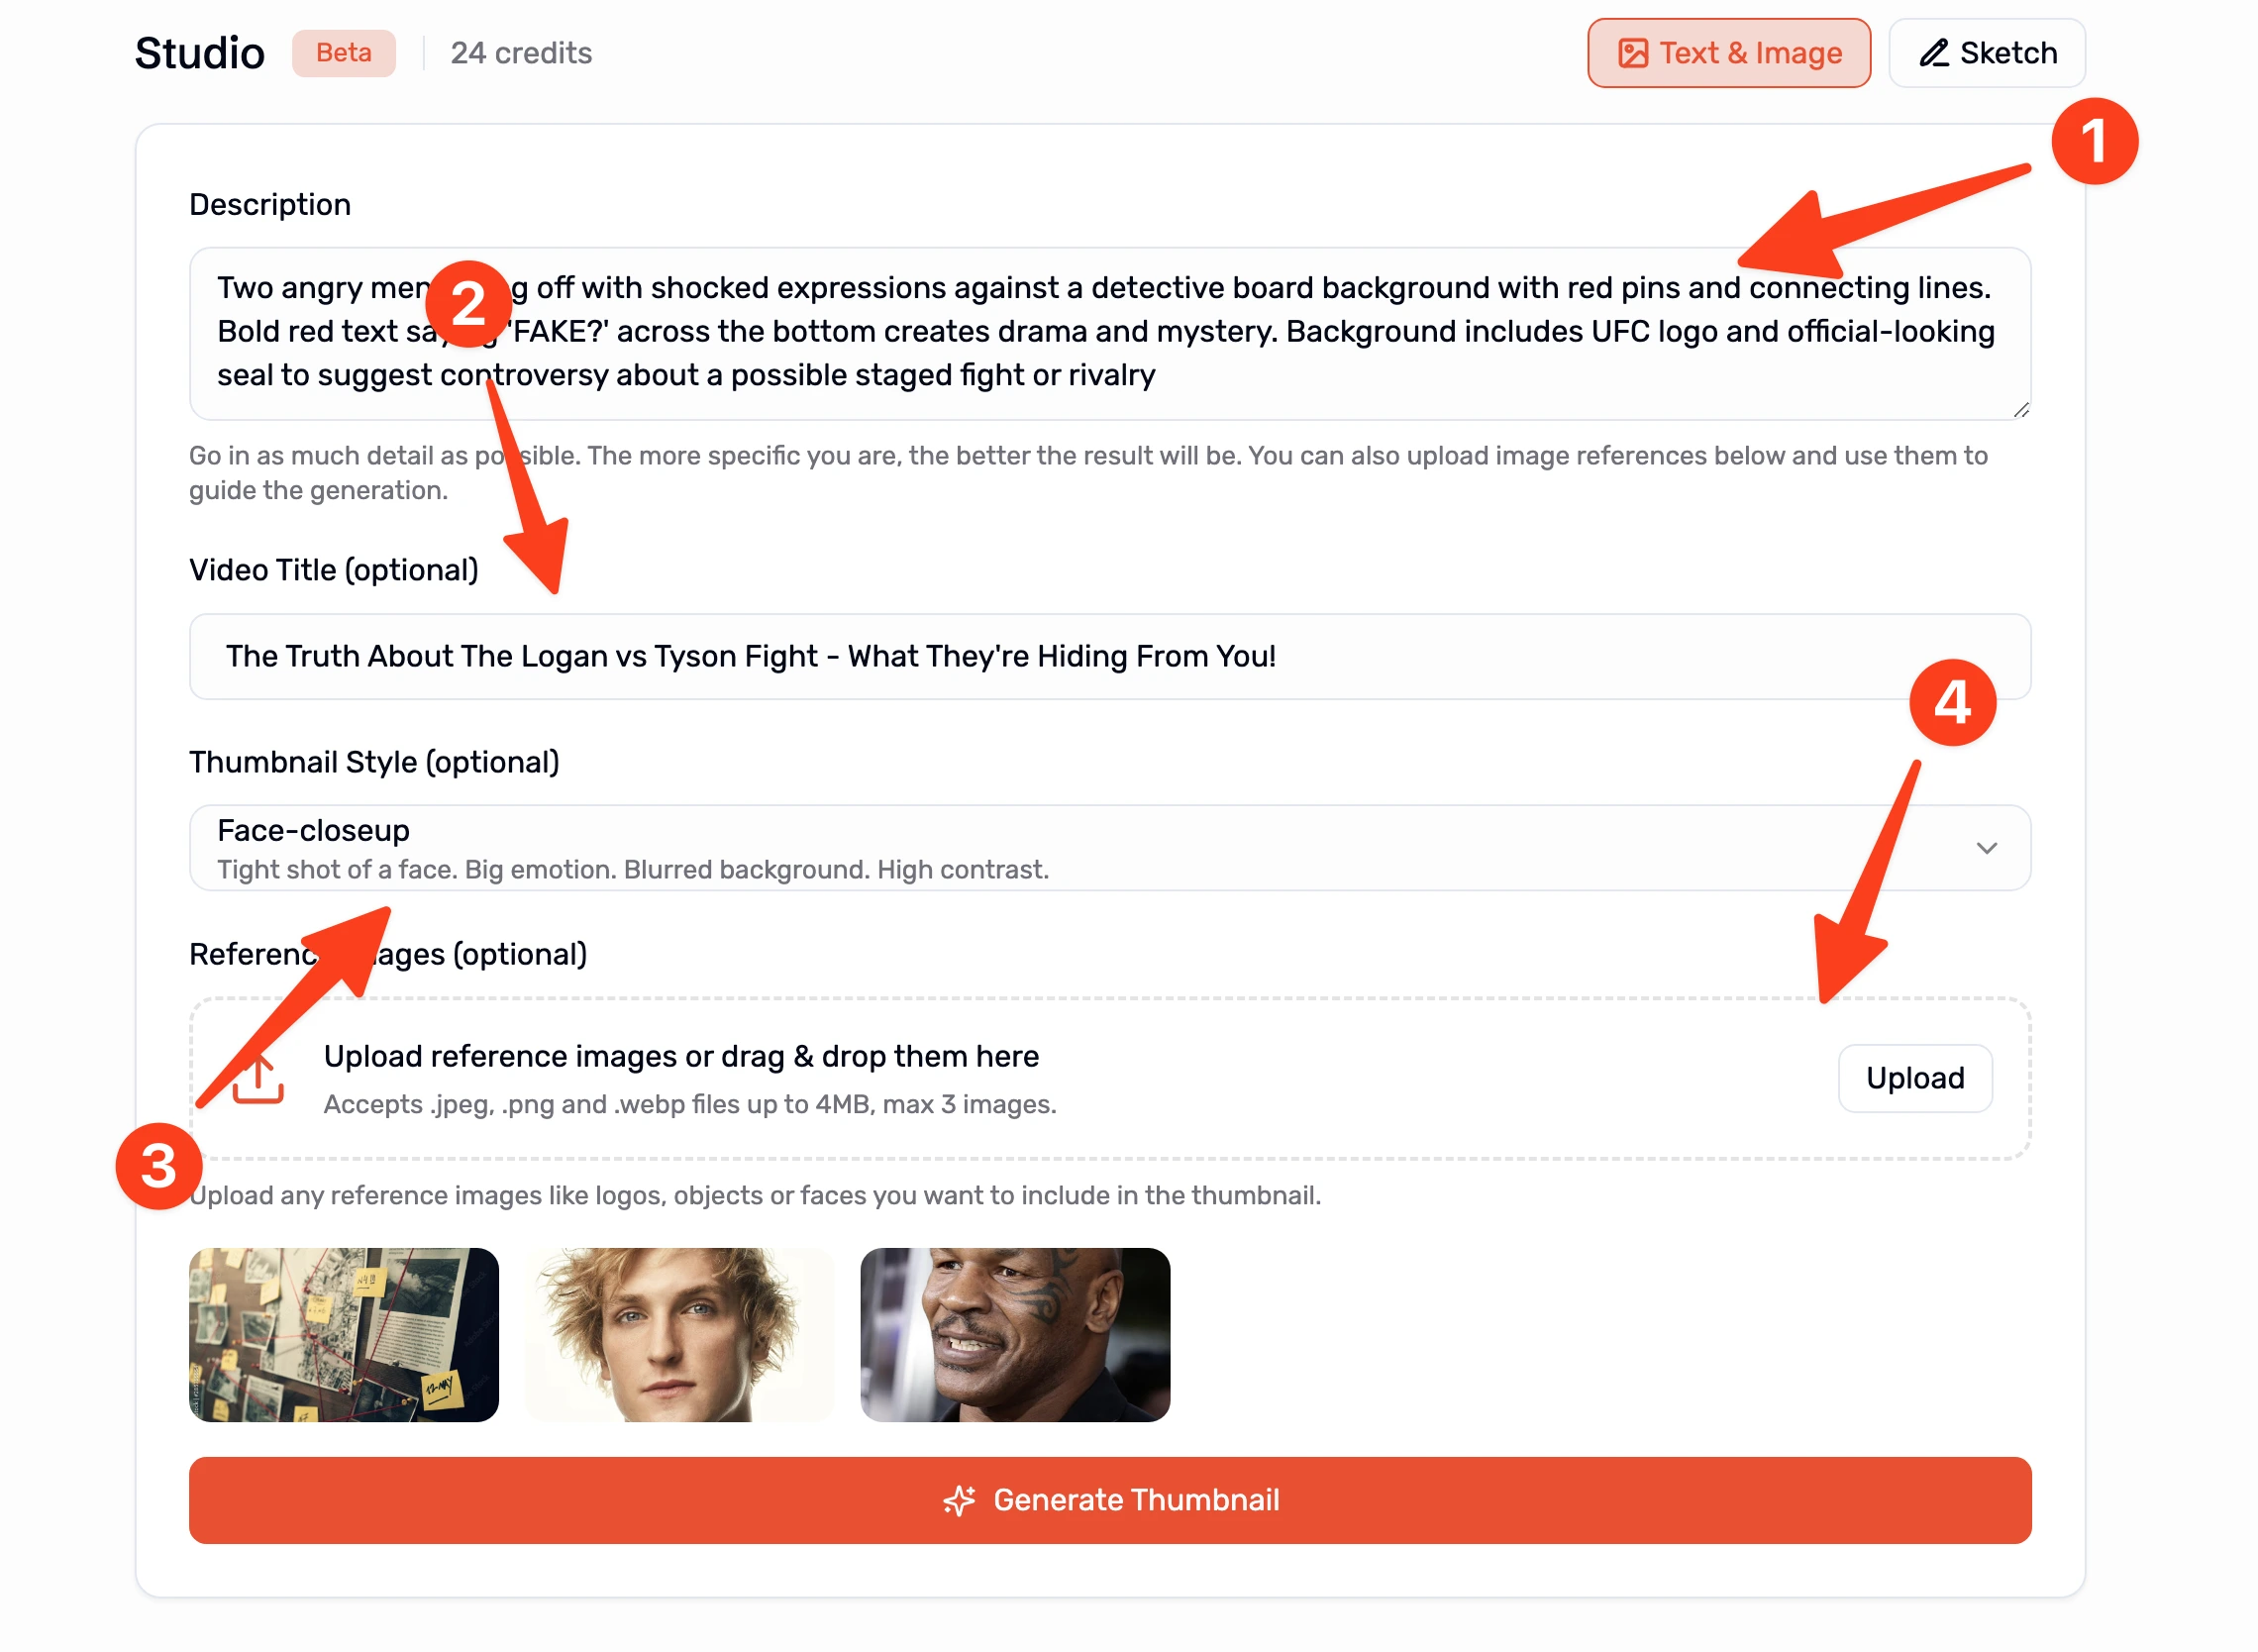
Task: Switch to the Text & Image mode
Action: pos(1728,53)
